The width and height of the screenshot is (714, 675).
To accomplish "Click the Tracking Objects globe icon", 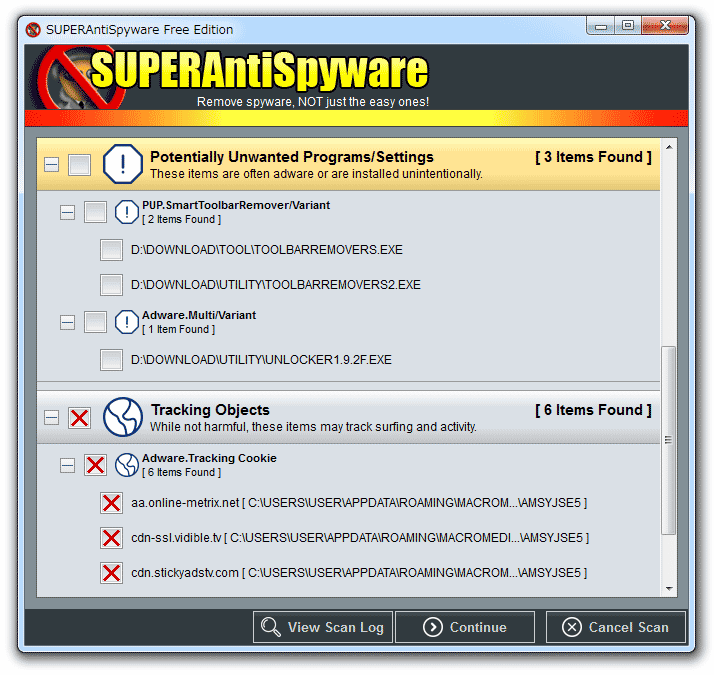I will pos(122,417).
